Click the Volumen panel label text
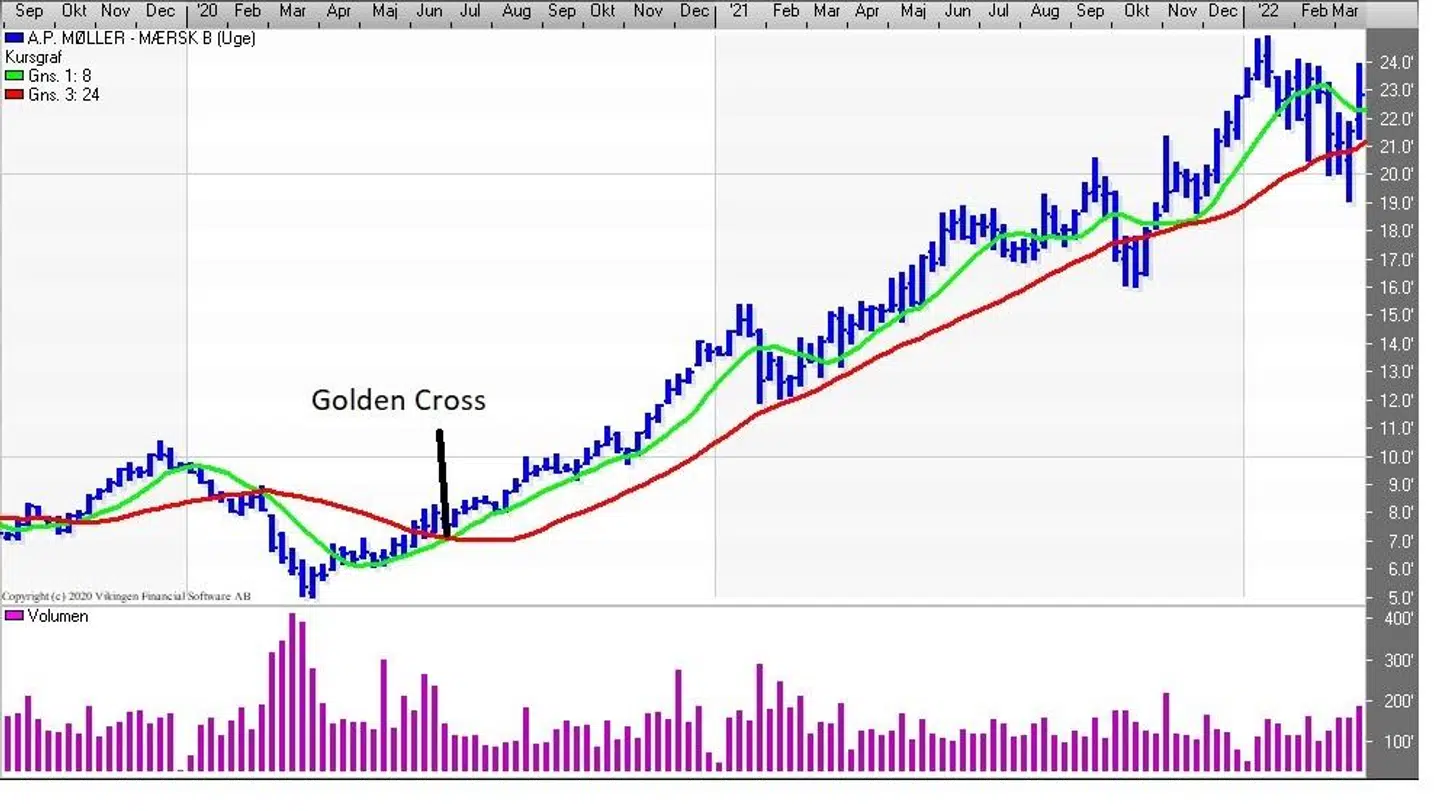1440x811 pixels. click(x=58, y=616)
